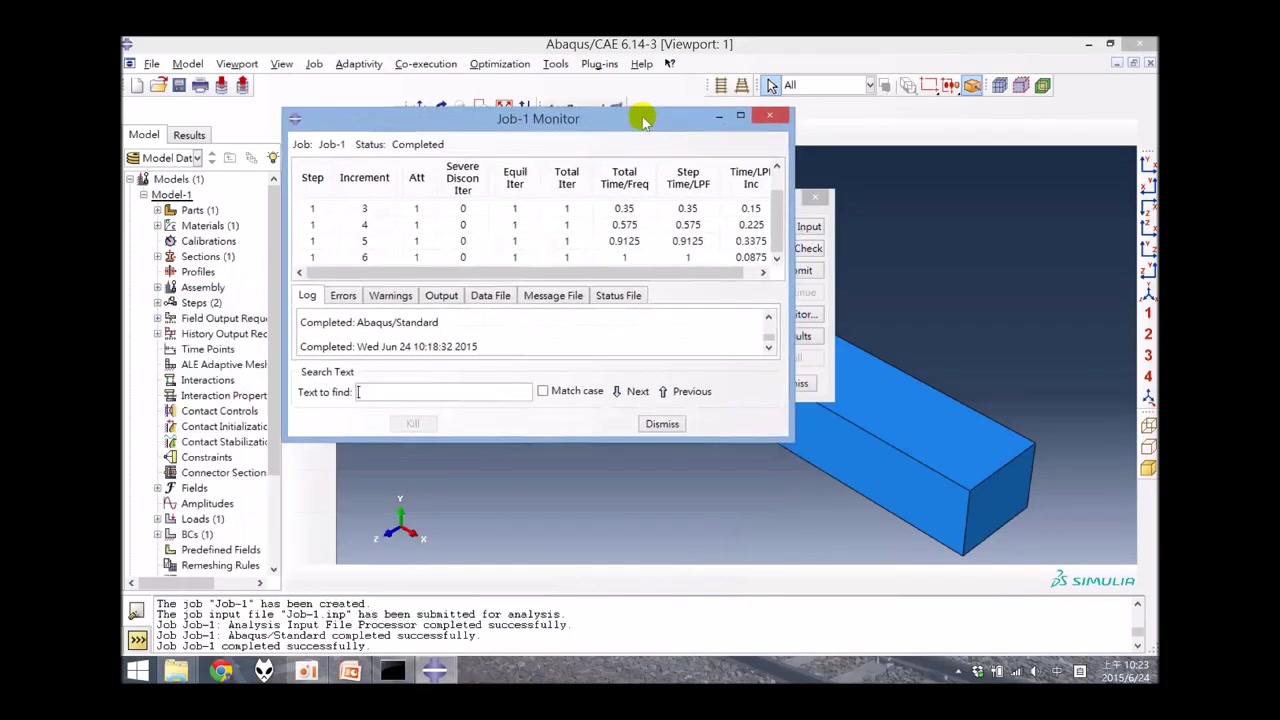
Task: Click the increments table vertical scrollbar
Action: 776,215
